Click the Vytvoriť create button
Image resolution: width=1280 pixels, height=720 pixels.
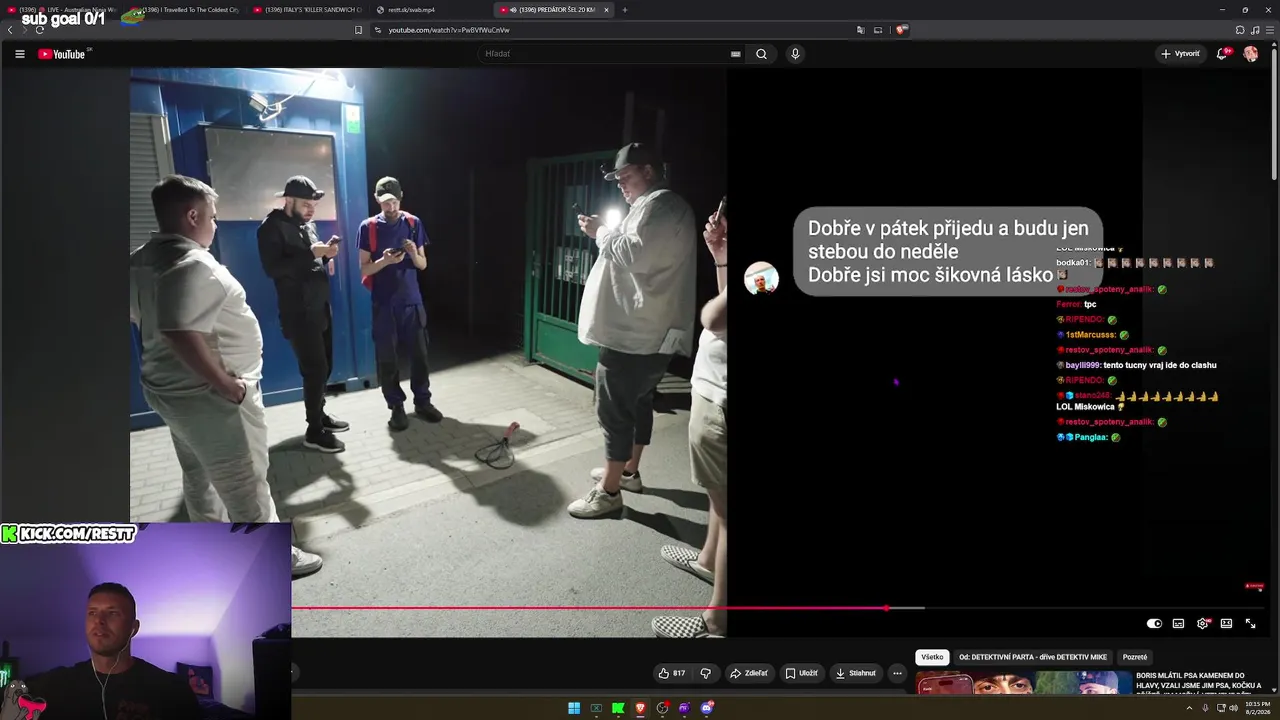(x=1180, y=54)
